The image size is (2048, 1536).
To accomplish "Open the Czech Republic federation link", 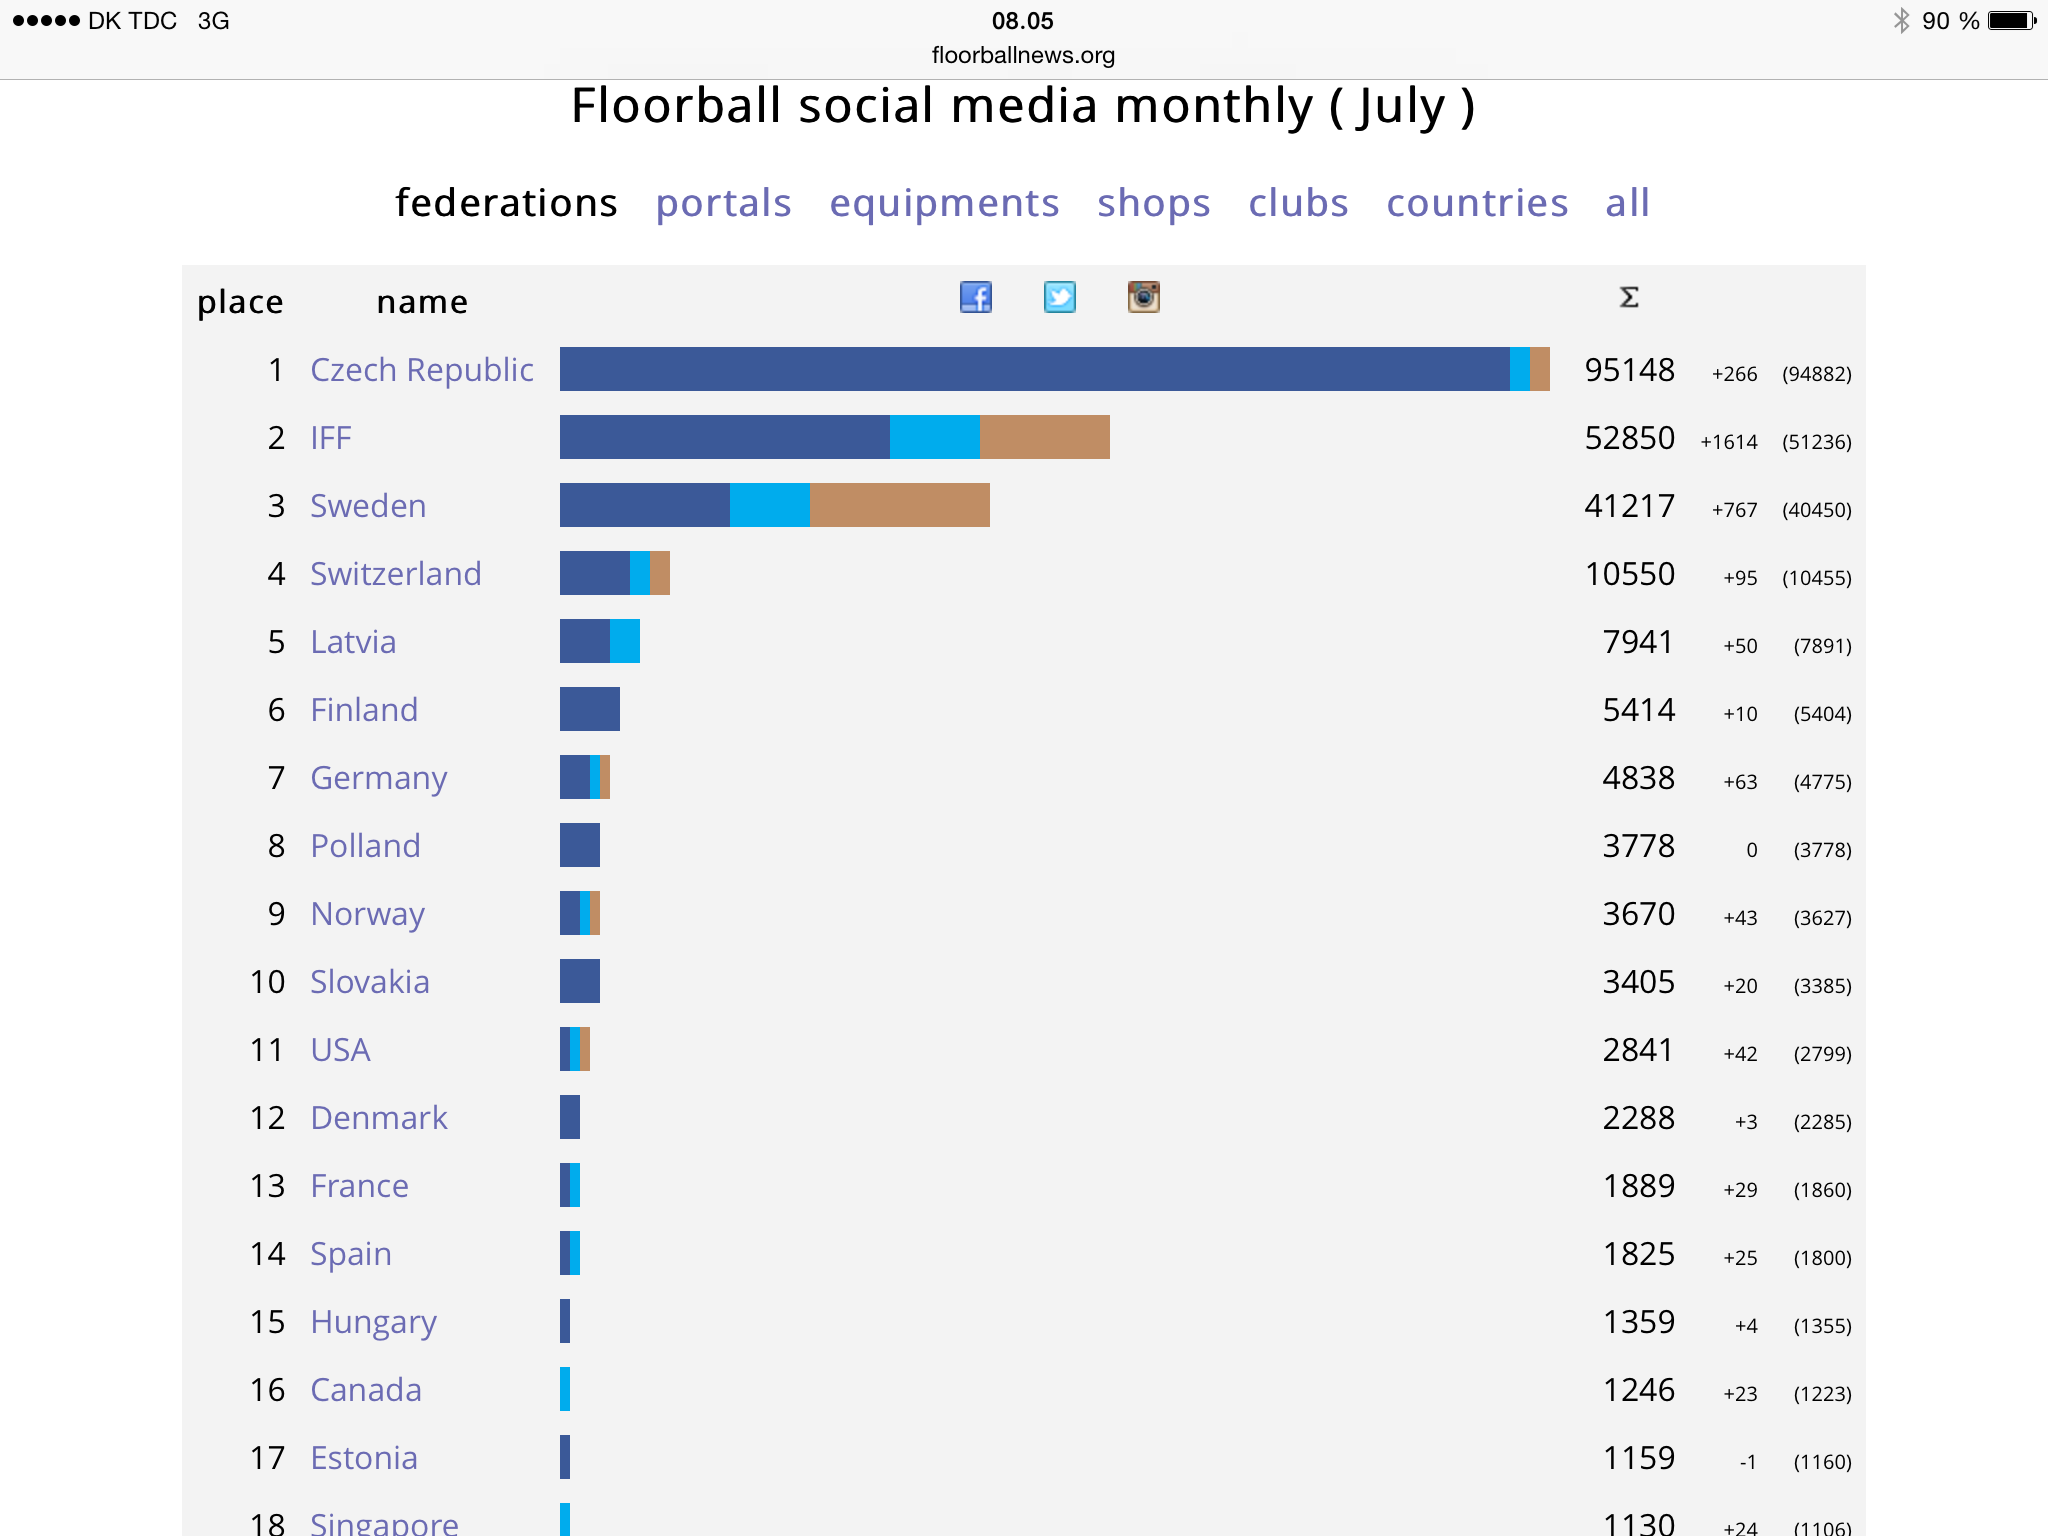I will (421, 370).
